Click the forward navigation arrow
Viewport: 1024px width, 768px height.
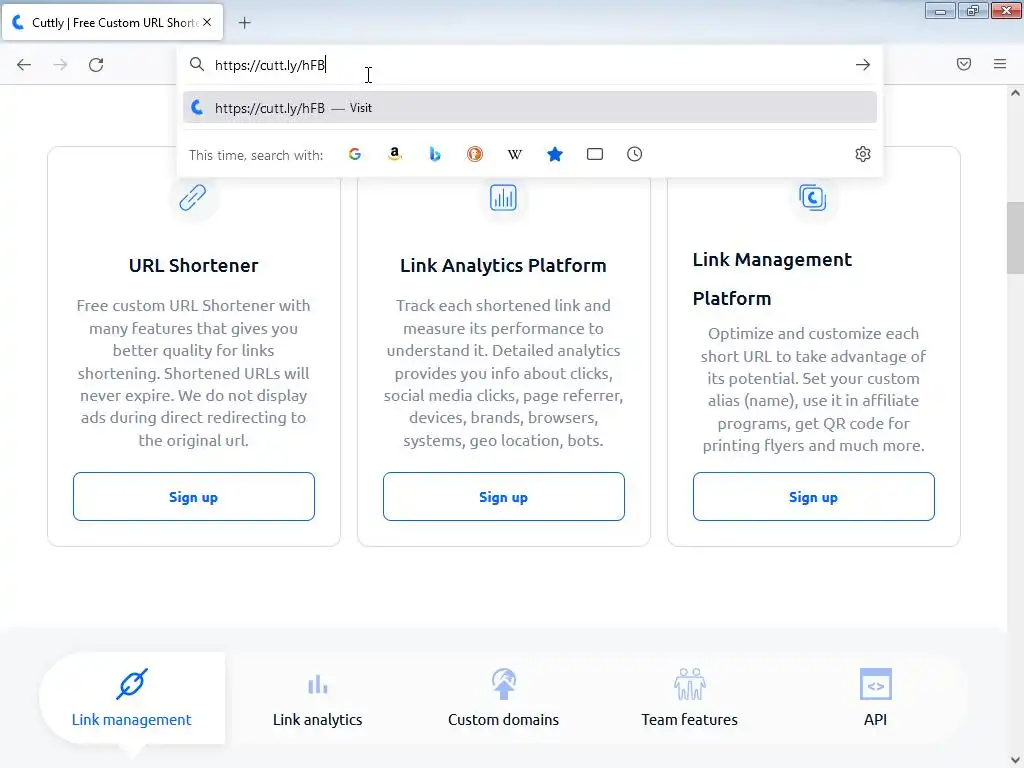pyautogui.click(x=60, y=65)
